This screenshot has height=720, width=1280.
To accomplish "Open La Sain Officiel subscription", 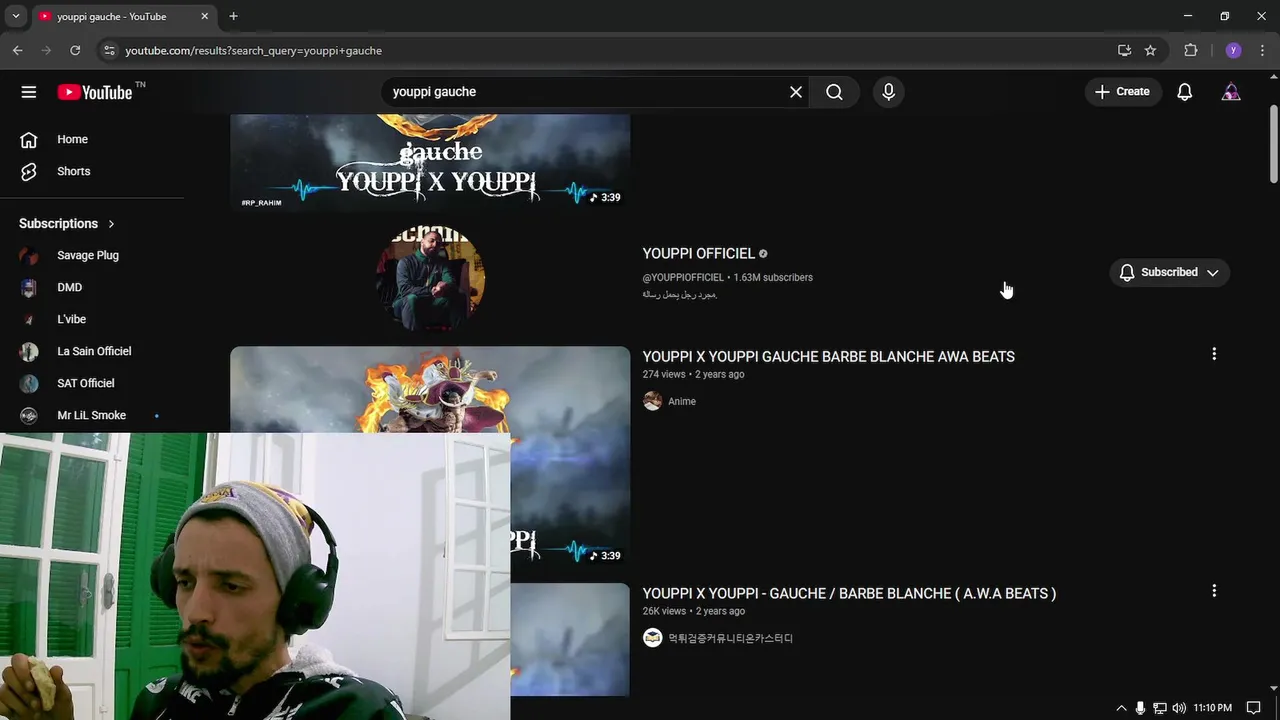I will 94,351.
